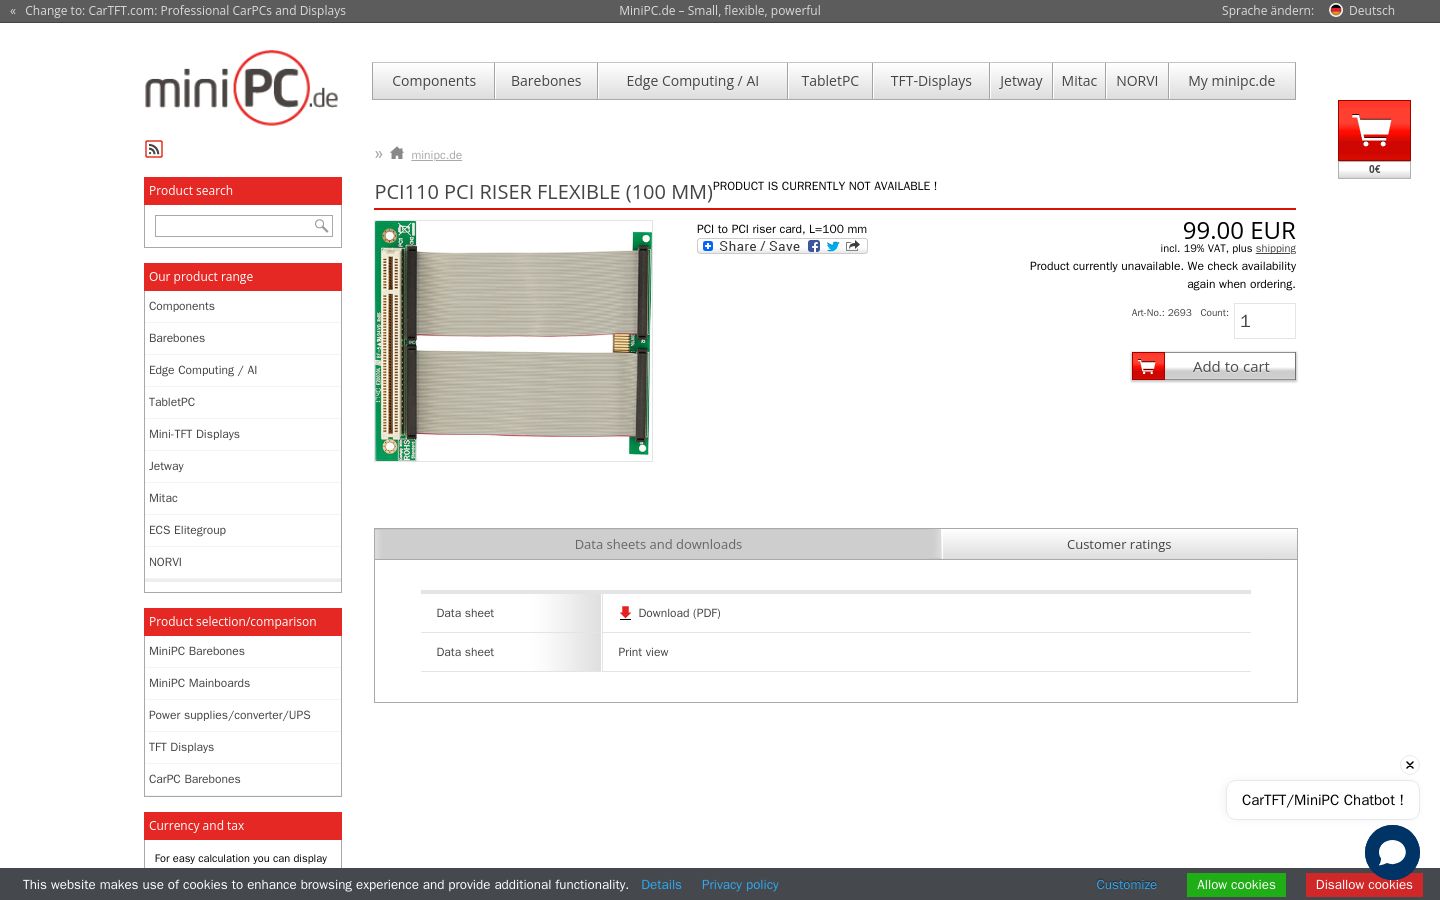Share on Facebook icon
This screenshot has width=1440, height=900.
[814, 246]
